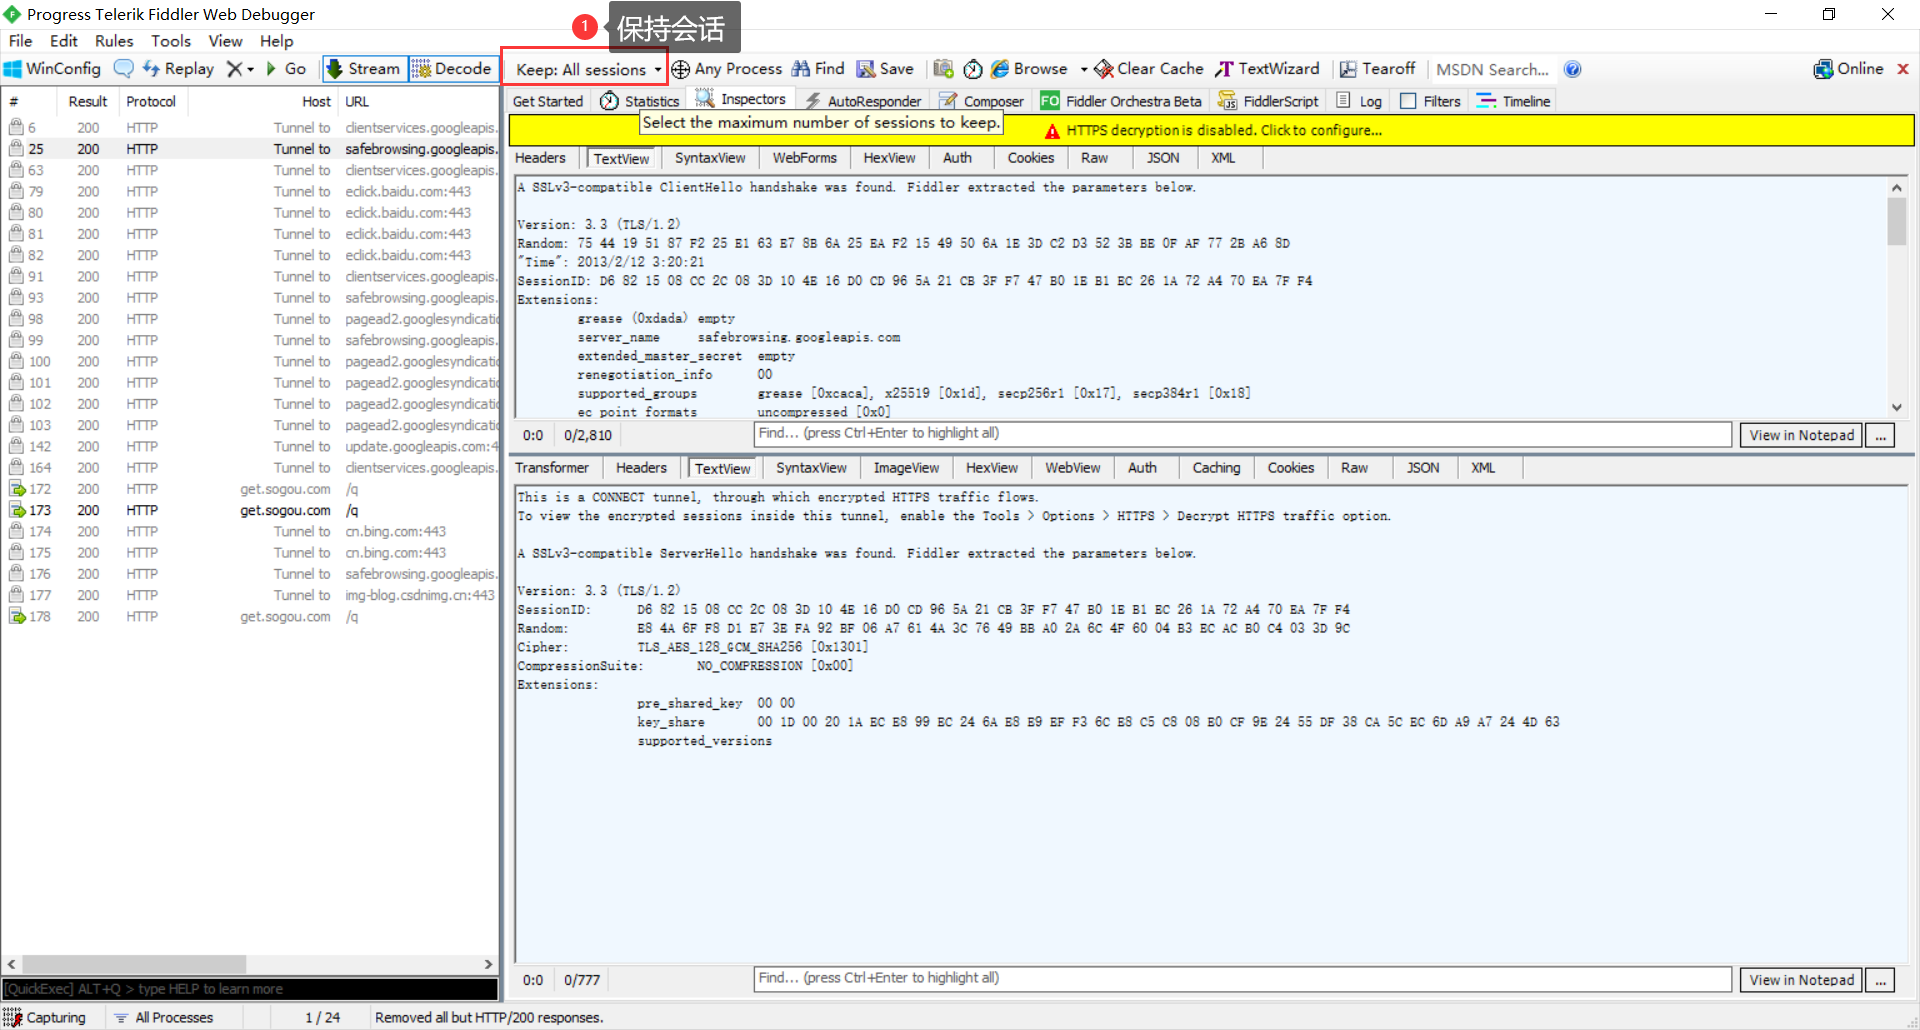Toggle Decode mode

pos(452,69)
